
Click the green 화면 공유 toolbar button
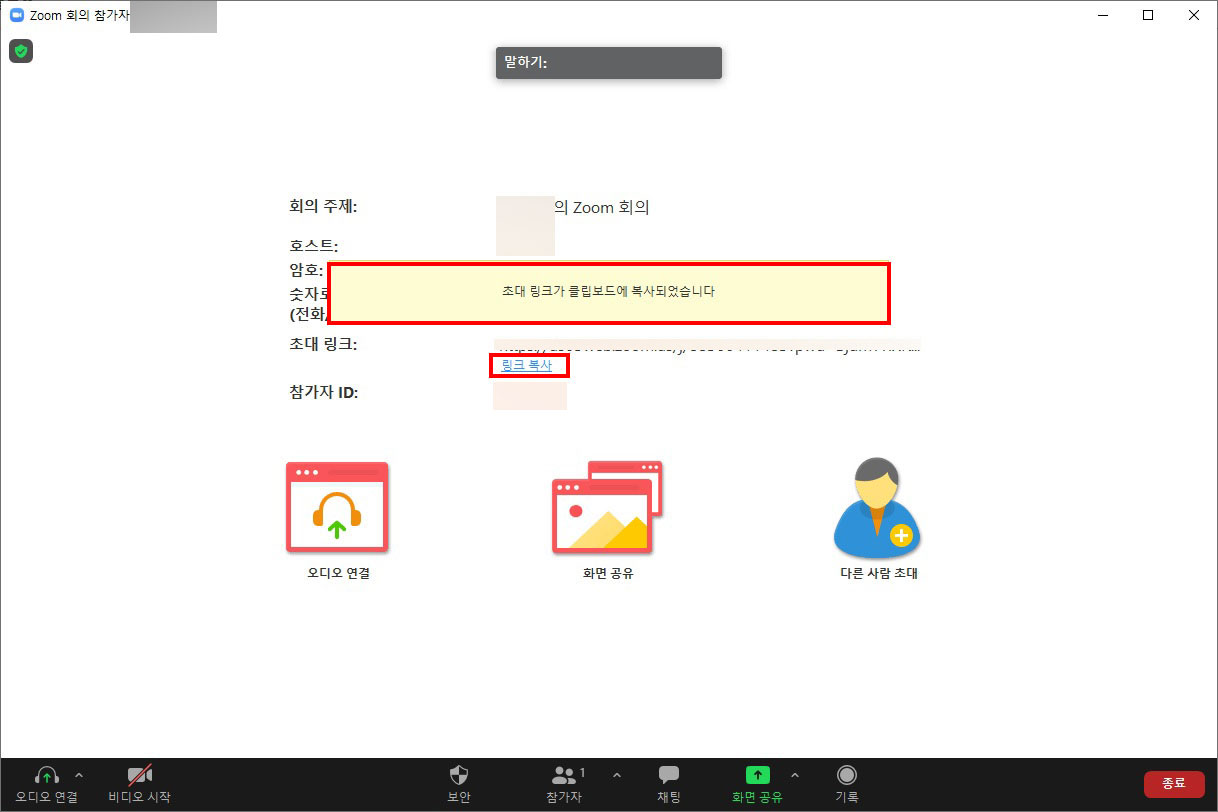(757, 783)
